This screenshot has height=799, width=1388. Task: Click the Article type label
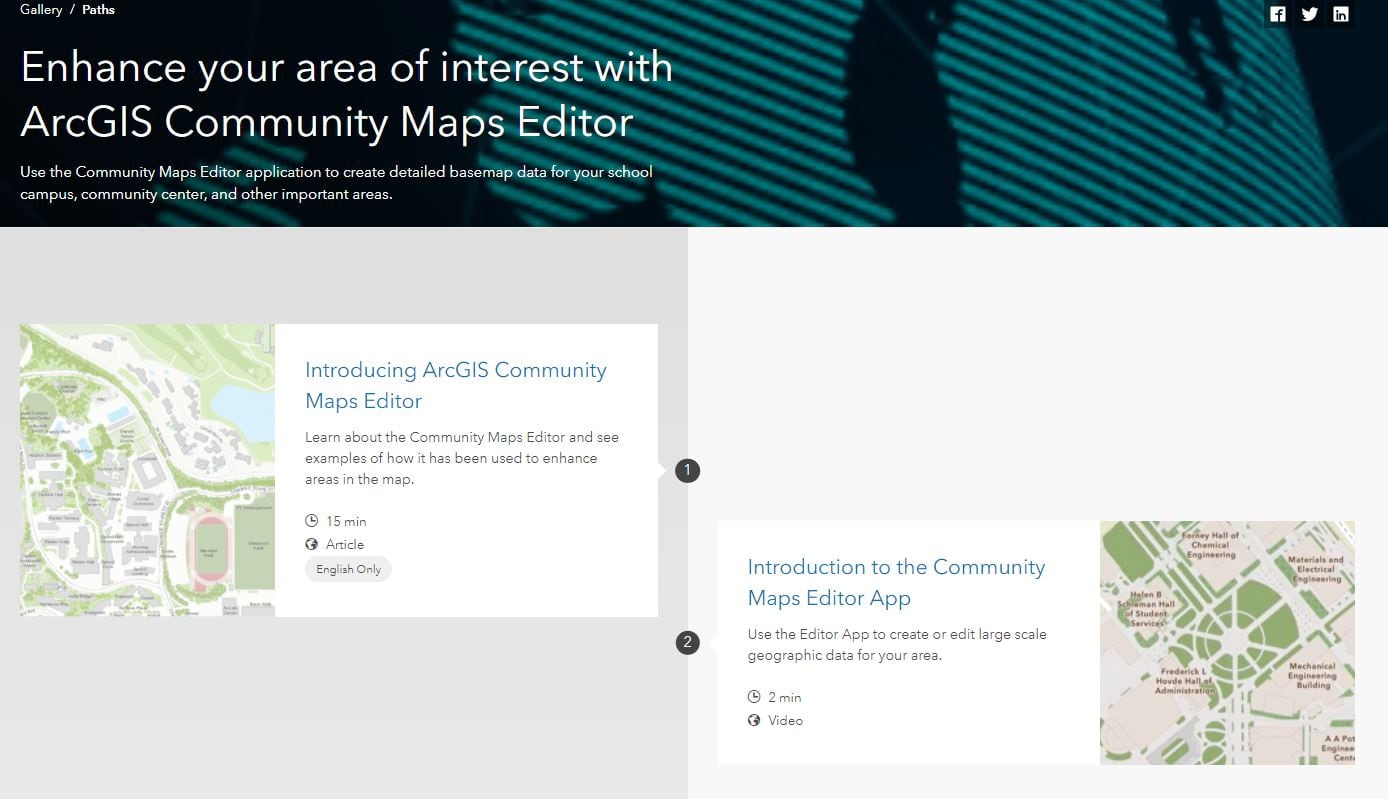[345, 544]
